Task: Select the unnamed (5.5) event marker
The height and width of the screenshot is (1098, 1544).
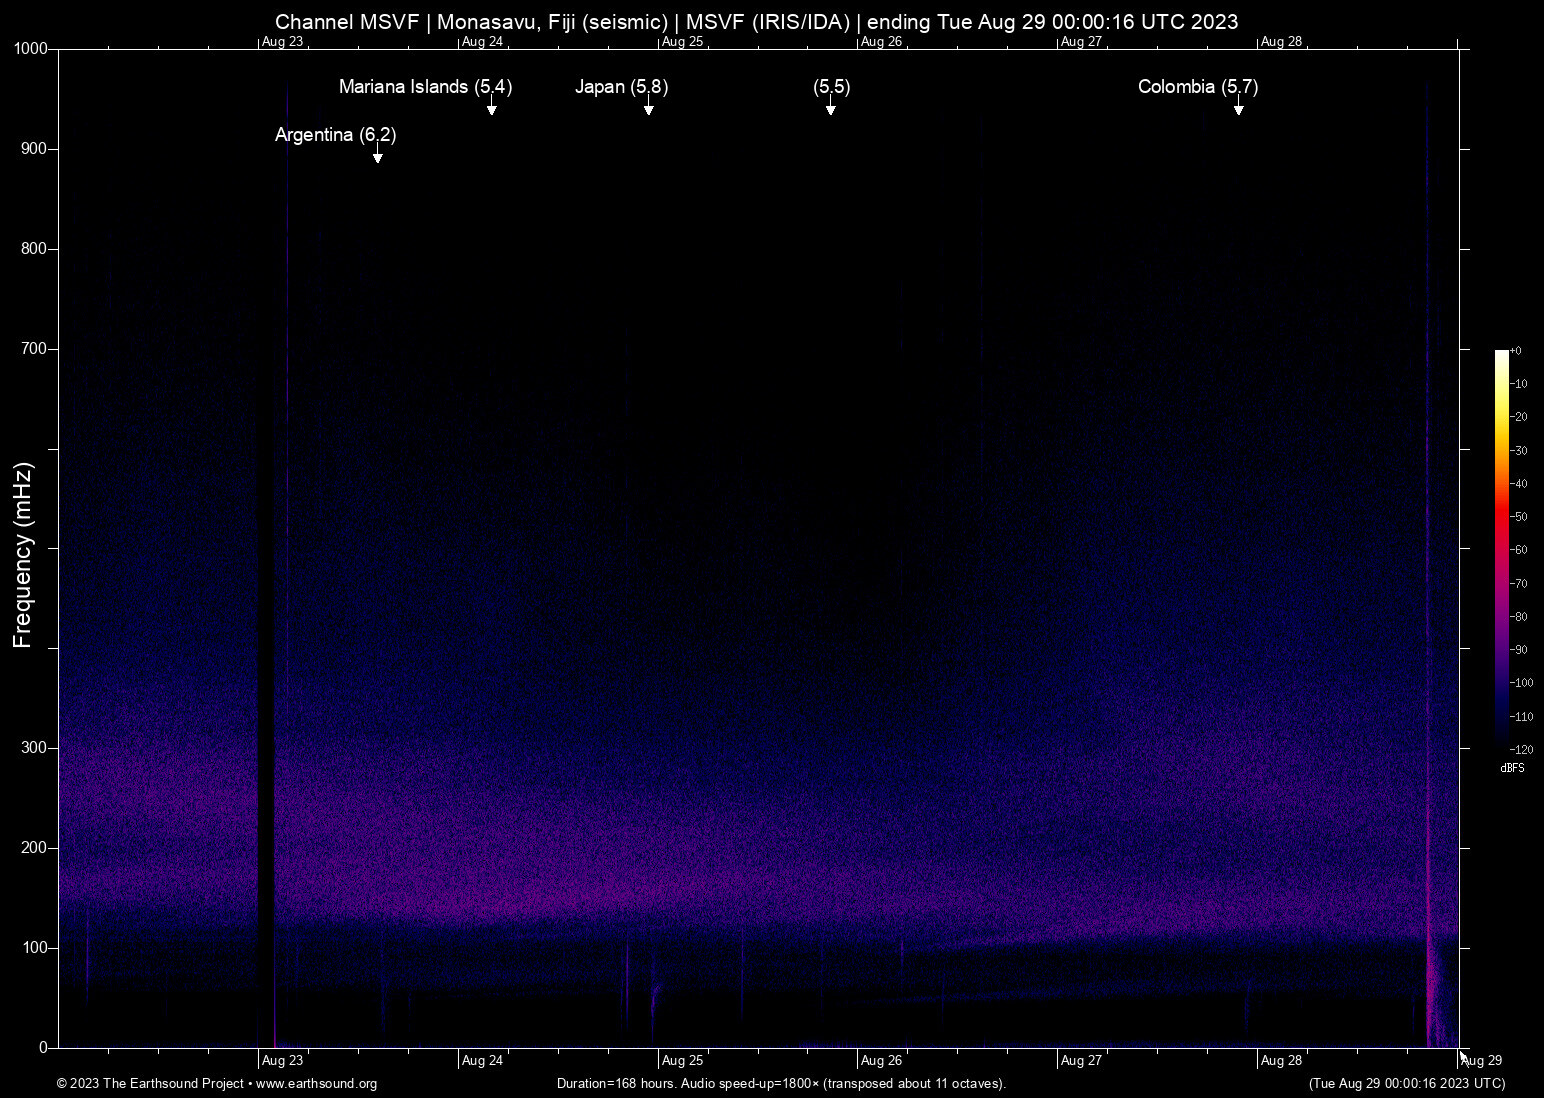Action: 831,110
